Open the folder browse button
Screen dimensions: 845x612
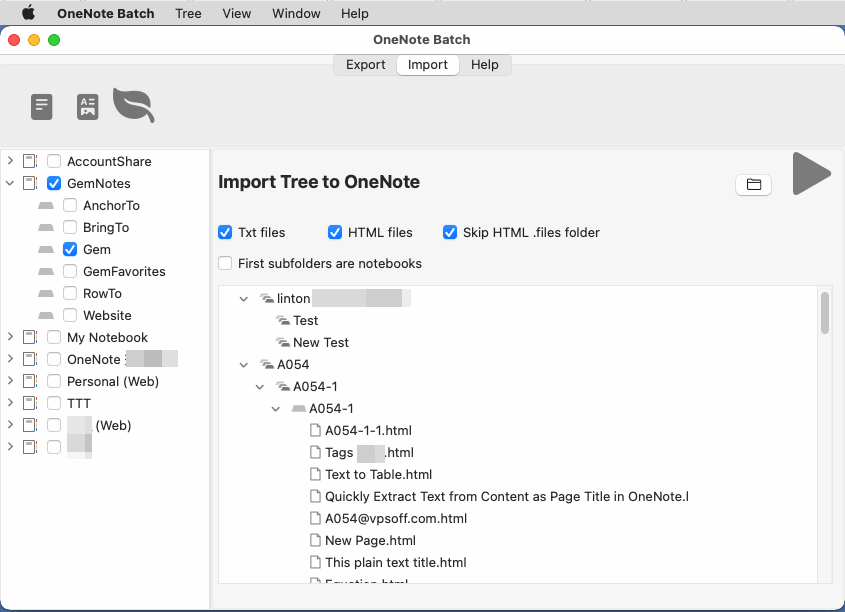pos(753,185)
